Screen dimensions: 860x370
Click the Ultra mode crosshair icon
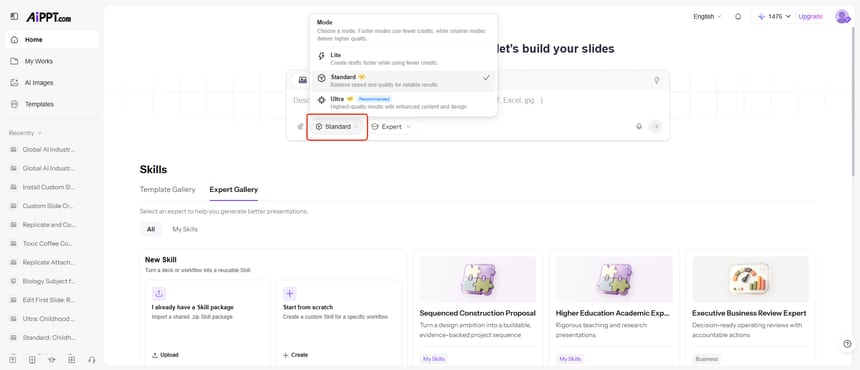click(x=321, y=100)
